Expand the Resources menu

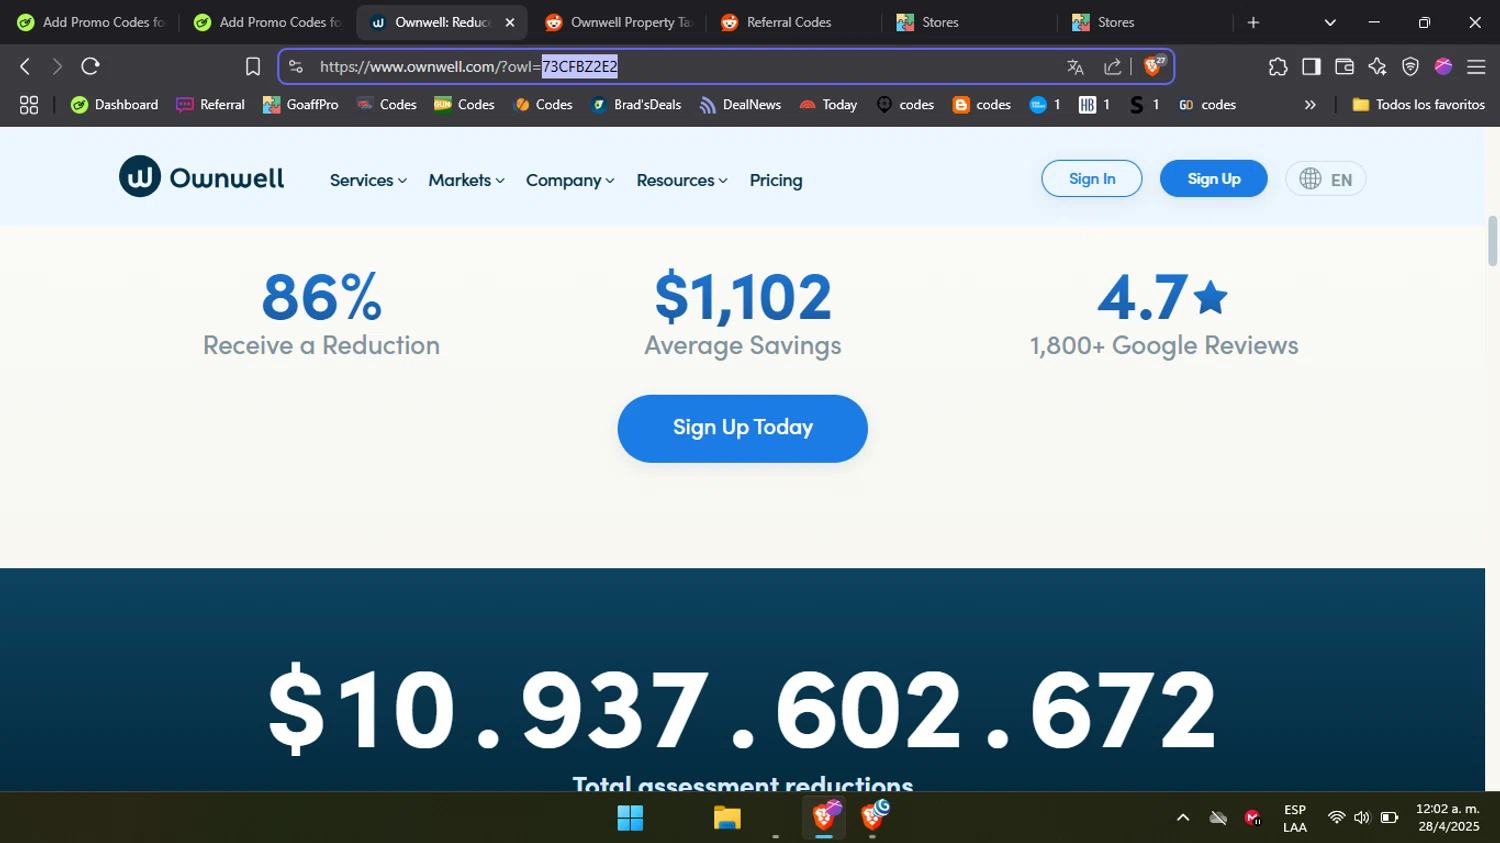[682, 180]
